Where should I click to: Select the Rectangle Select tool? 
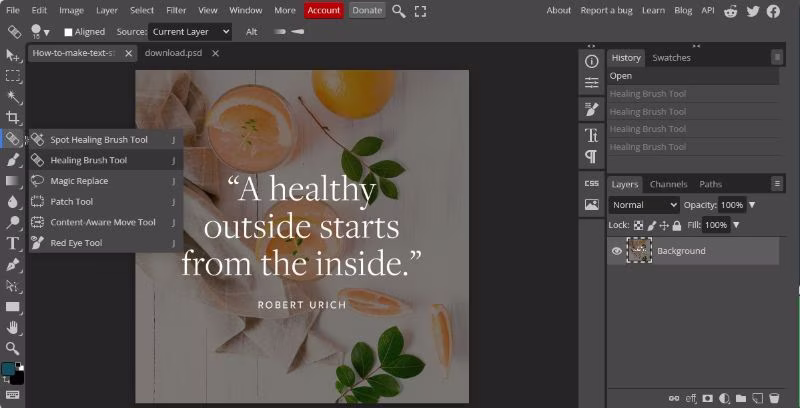(13, 76)
